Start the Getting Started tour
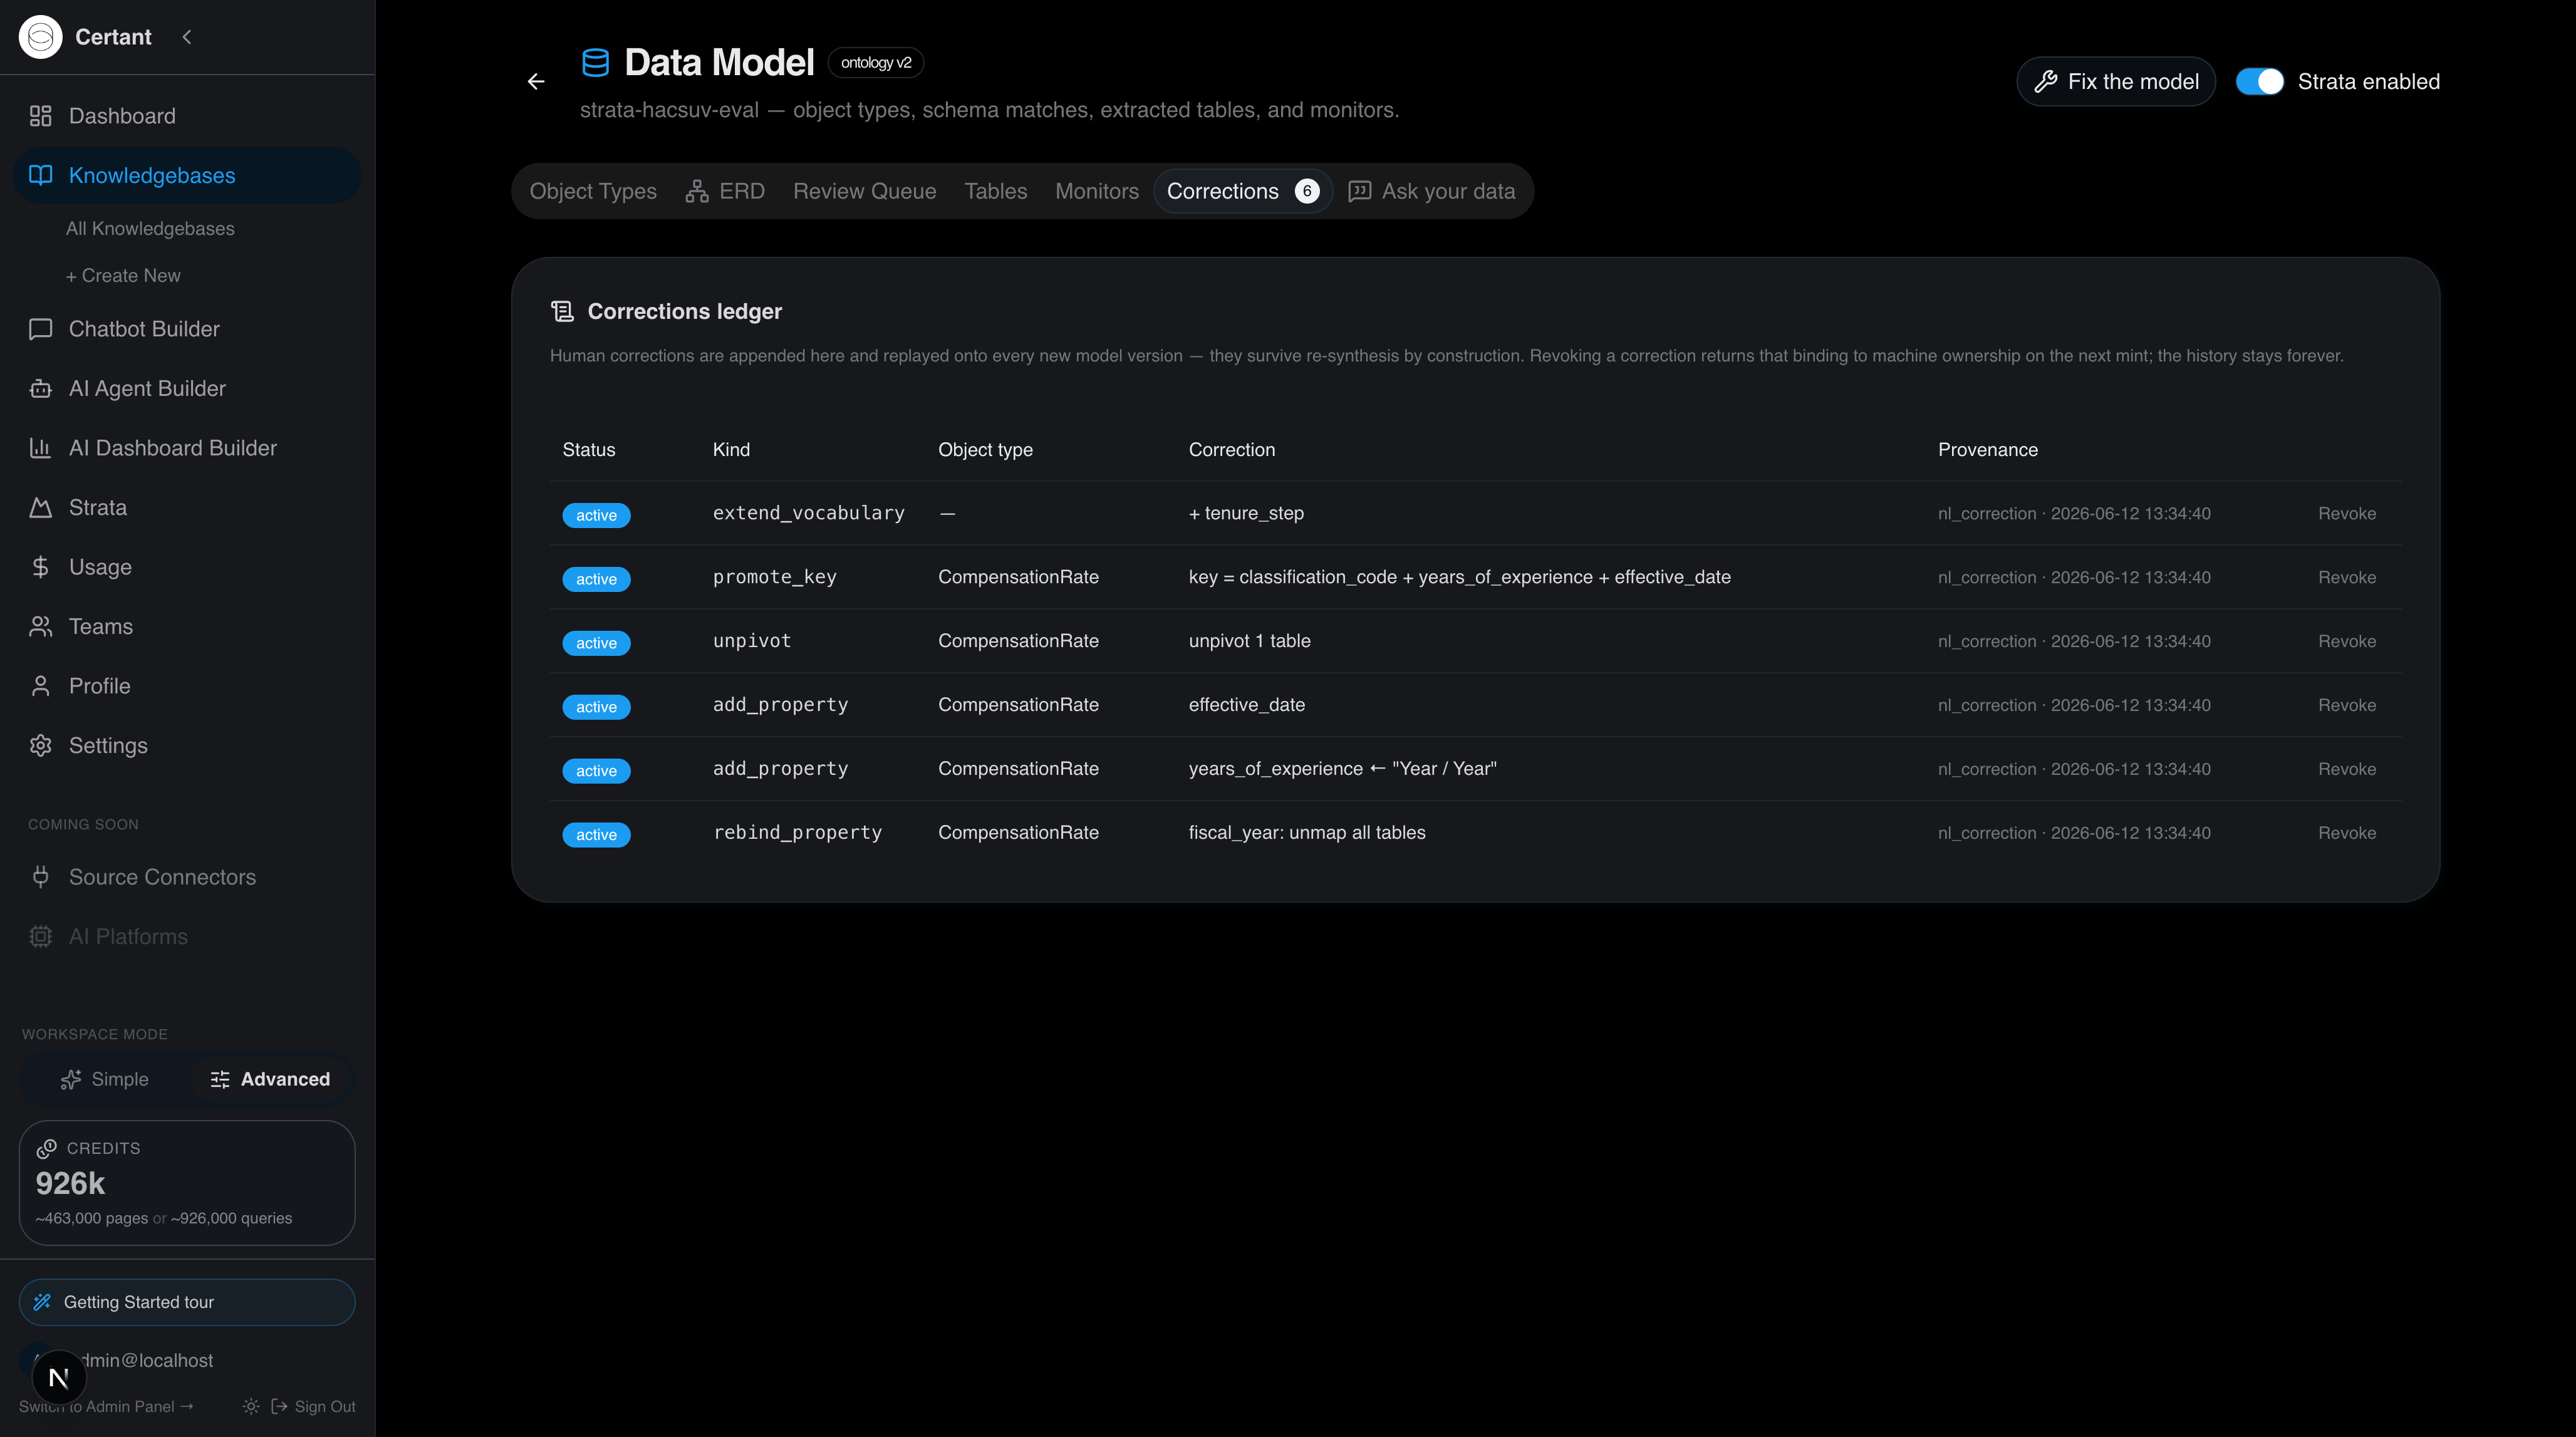Screen dimensions: 2576x1437 (x=187, y=1302)
